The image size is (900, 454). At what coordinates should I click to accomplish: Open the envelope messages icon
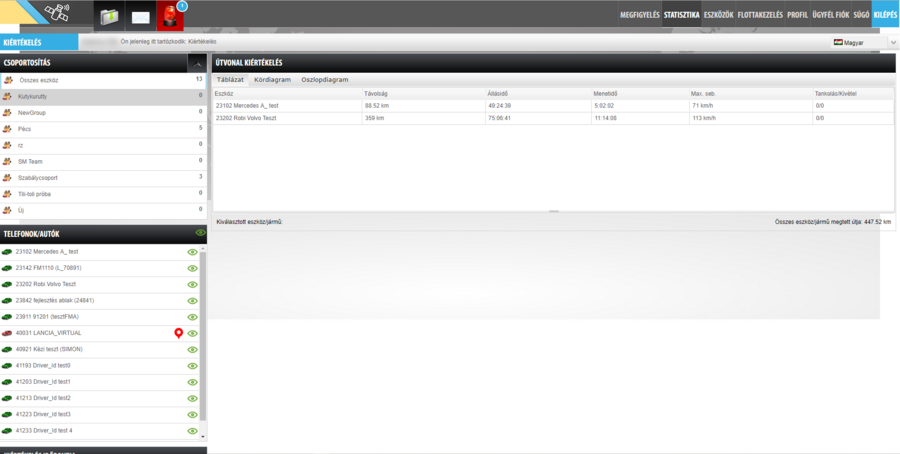coord(140,15)
